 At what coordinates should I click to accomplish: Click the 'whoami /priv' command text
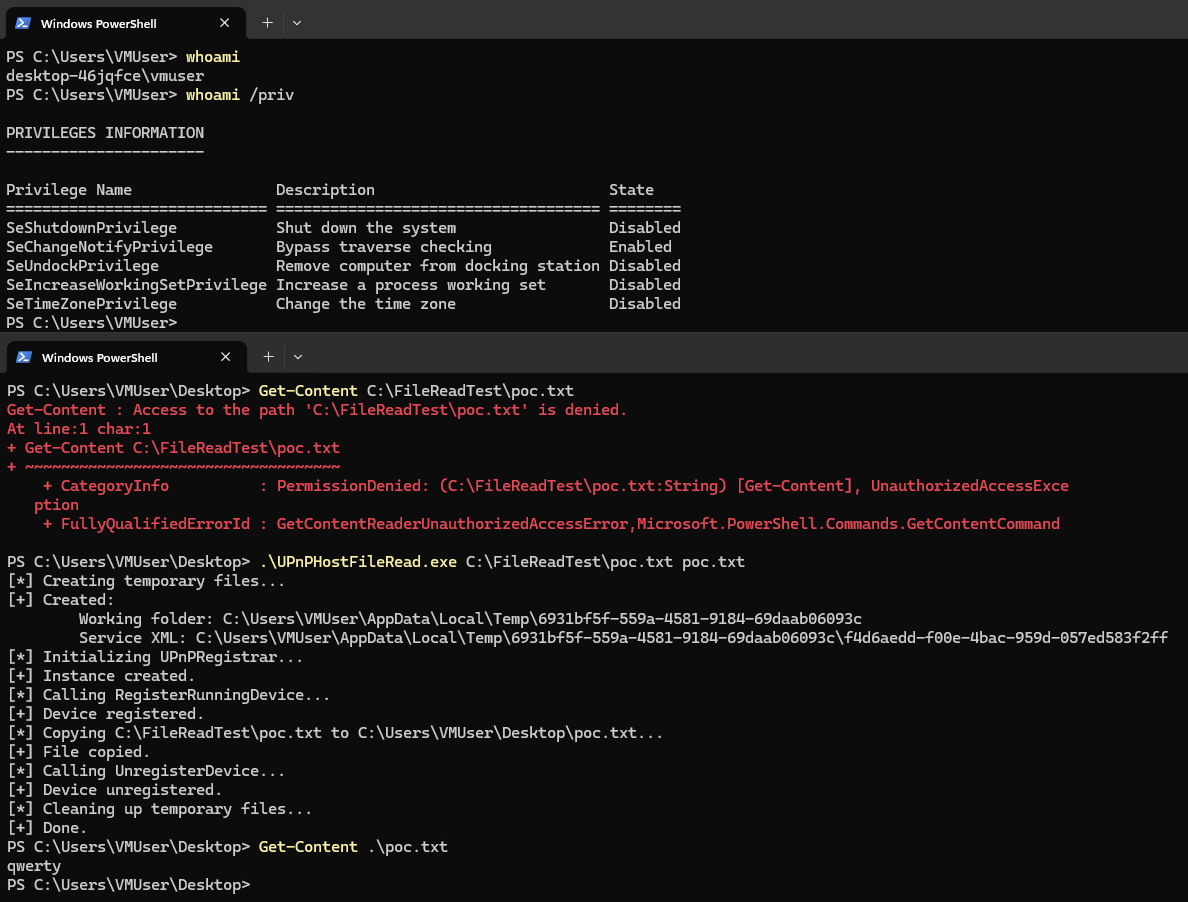(239, 95)
